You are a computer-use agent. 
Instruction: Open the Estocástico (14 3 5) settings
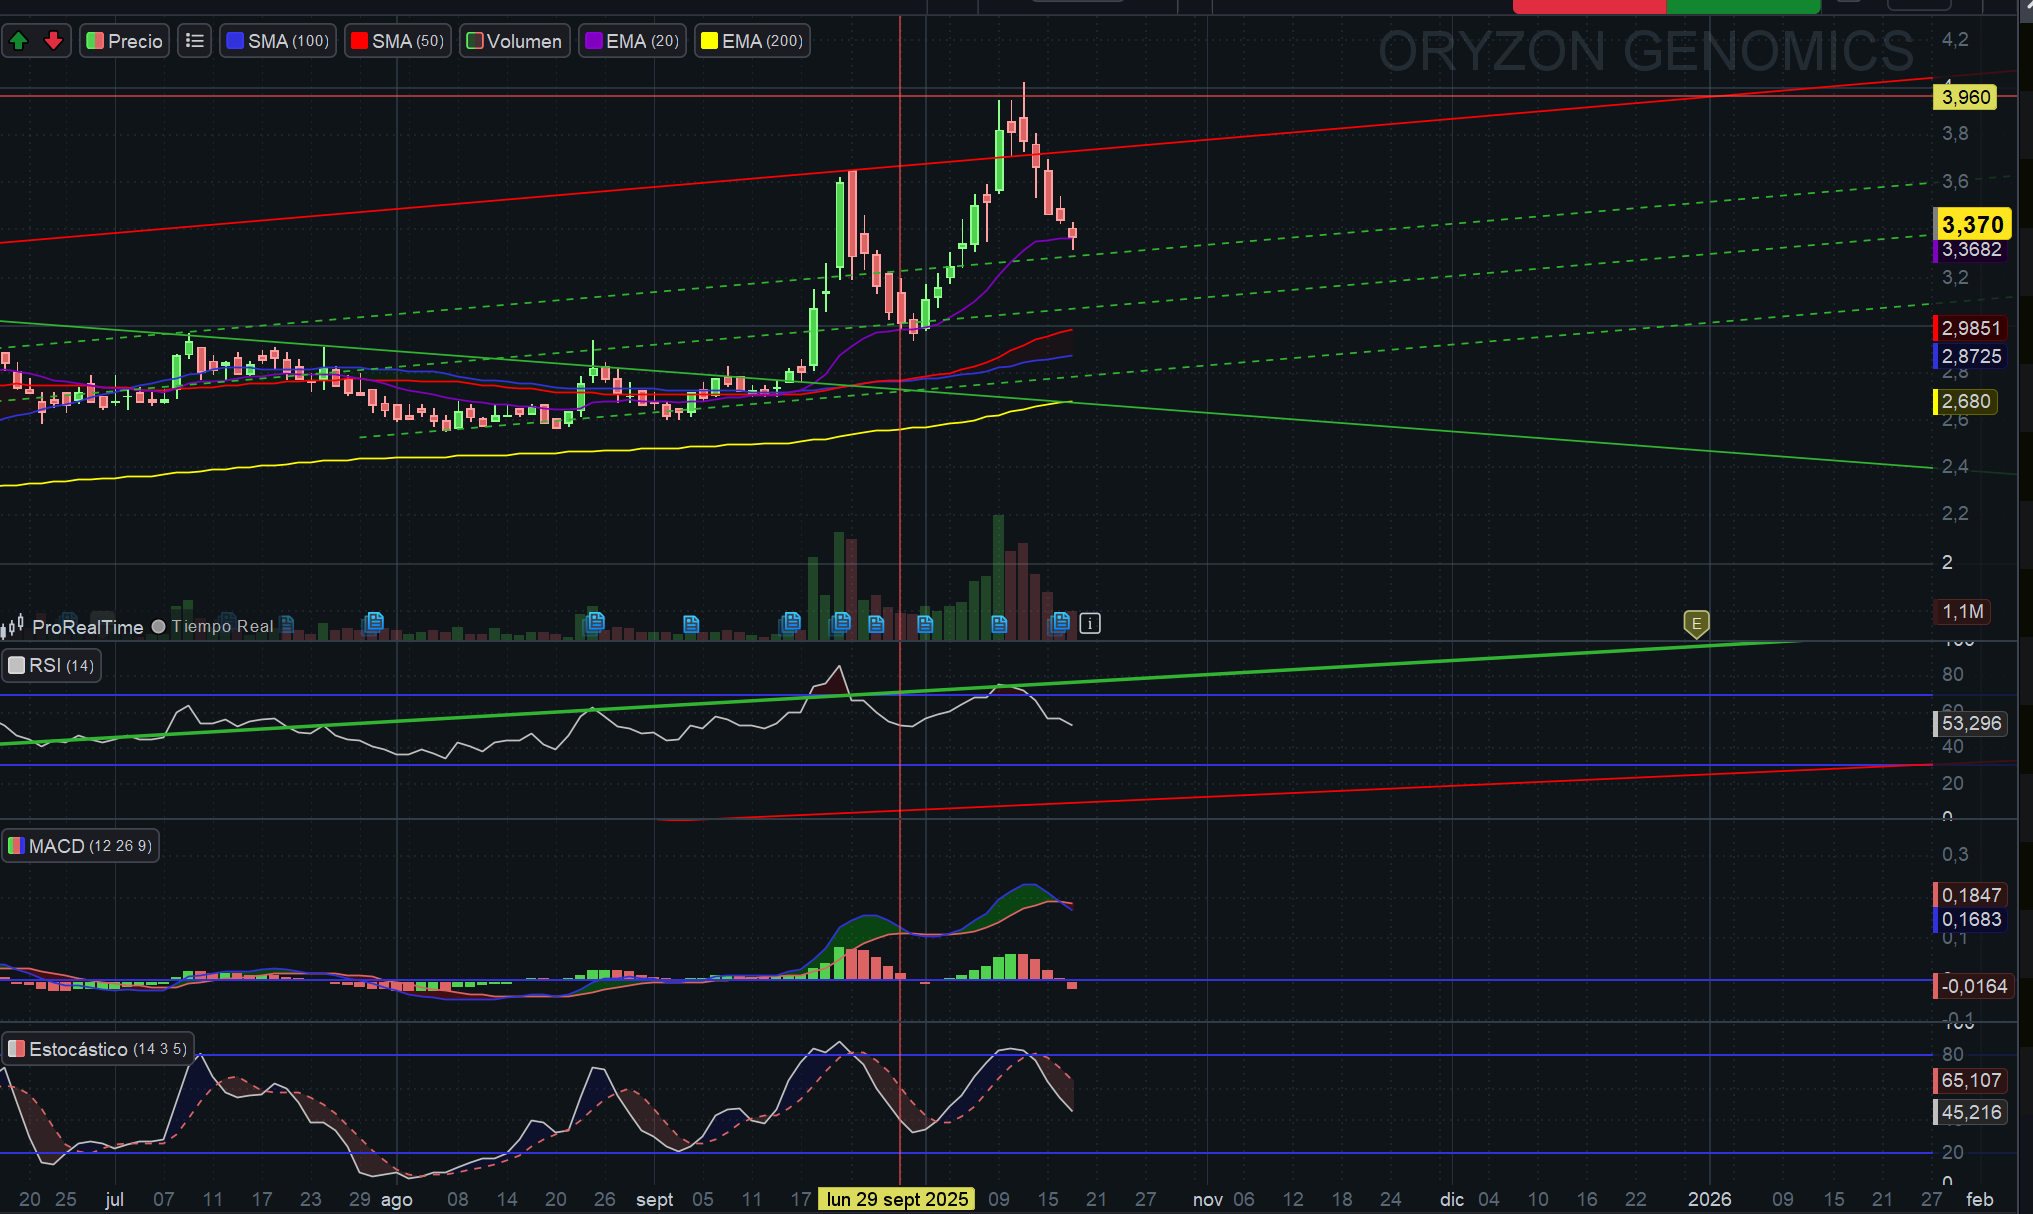(x=98, y=1049)
